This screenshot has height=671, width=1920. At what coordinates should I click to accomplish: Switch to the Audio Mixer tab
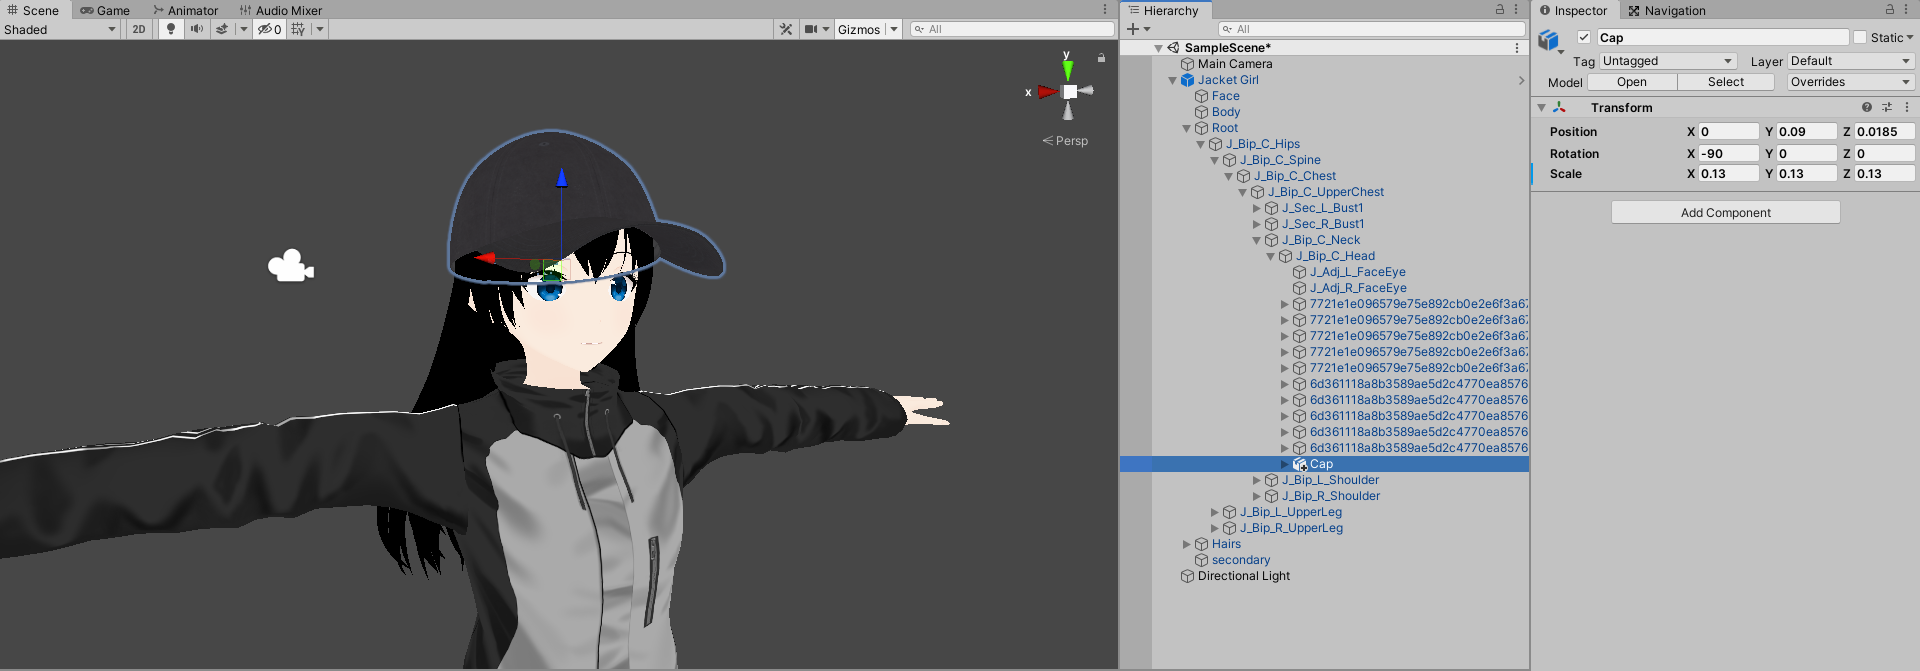click(x=281, y=10)
